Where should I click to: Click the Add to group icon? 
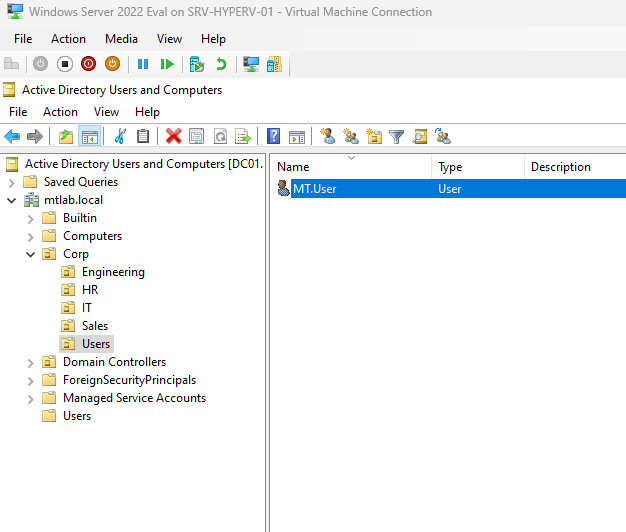point(443,136)
